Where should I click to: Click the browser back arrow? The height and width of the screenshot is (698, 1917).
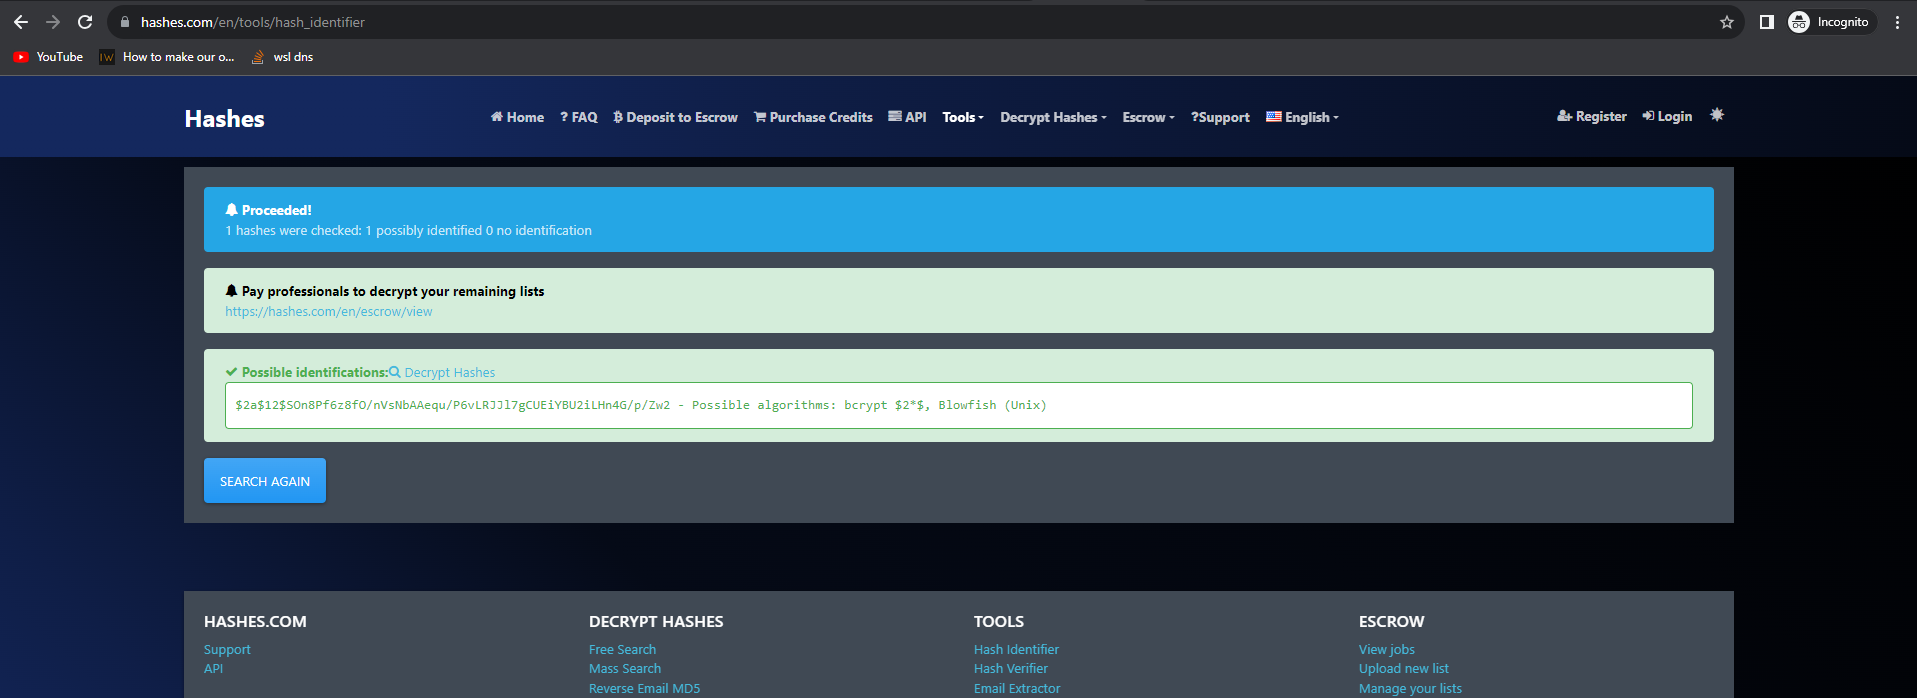[21, 22]
